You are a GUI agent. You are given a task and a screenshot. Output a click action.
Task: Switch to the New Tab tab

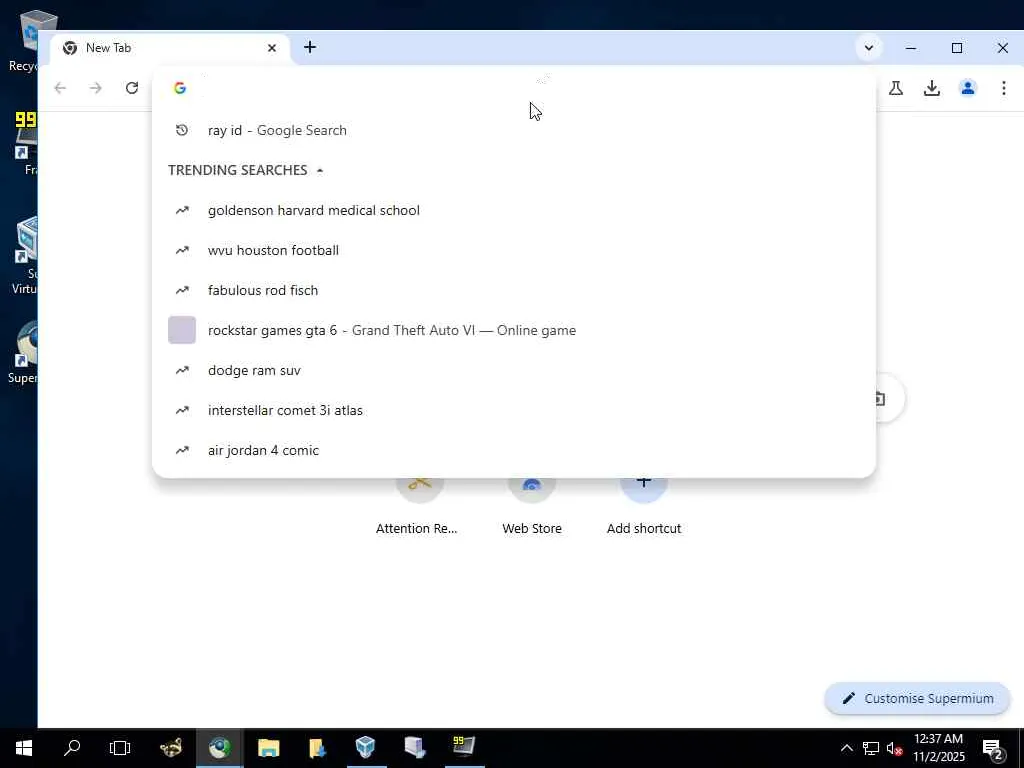pos(170,48)
